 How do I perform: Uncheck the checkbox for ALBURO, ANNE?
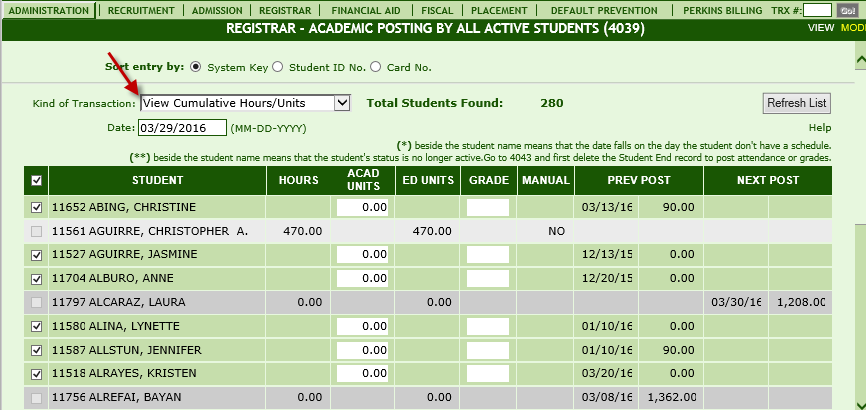(36, 279)
